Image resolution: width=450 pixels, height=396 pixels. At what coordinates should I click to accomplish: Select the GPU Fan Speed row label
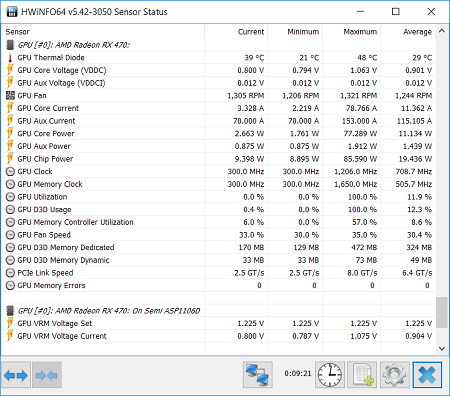pos(44,235)
